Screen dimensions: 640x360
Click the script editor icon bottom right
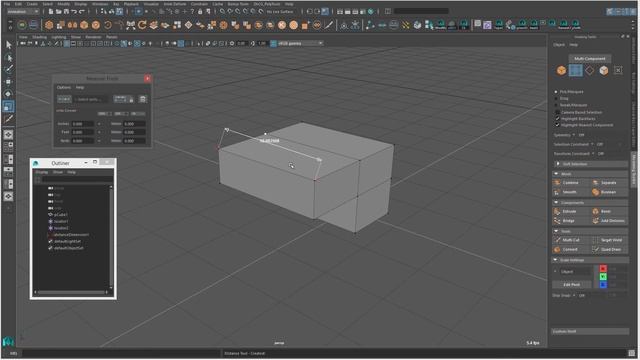tap(632, 353)
